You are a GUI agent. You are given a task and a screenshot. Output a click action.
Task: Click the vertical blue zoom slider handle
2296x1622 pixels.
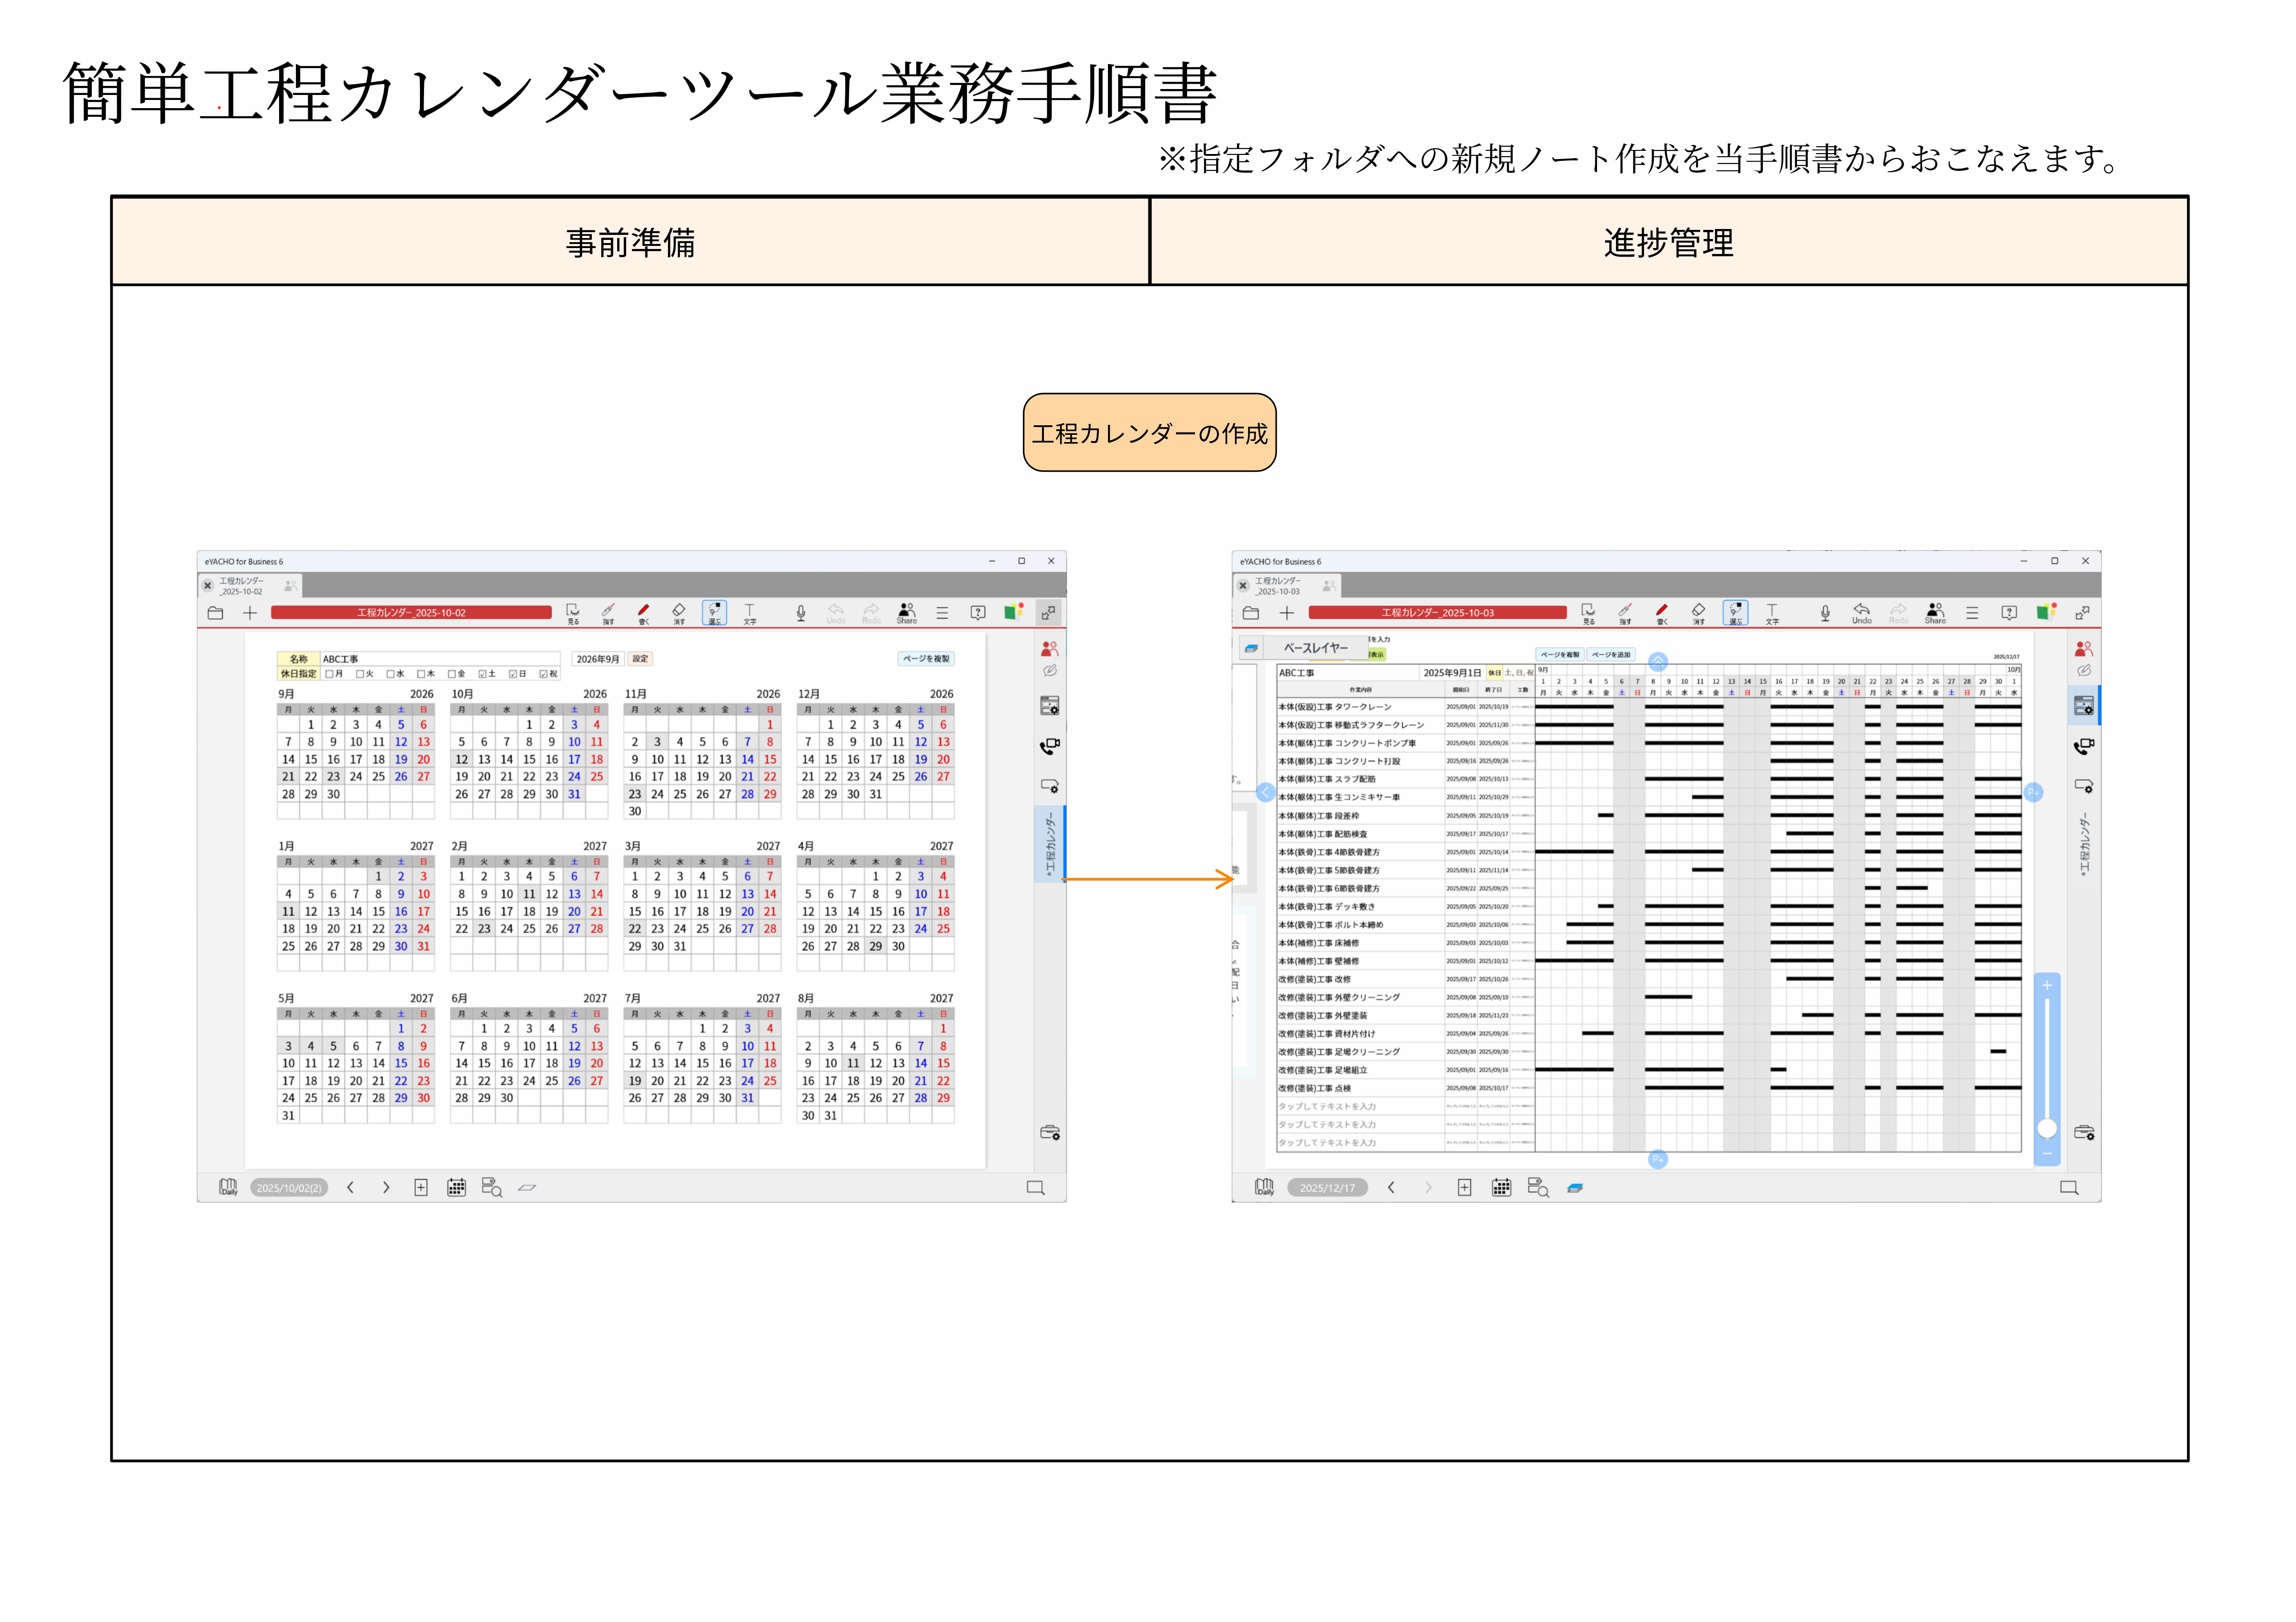click(x=2047, y=1128)
